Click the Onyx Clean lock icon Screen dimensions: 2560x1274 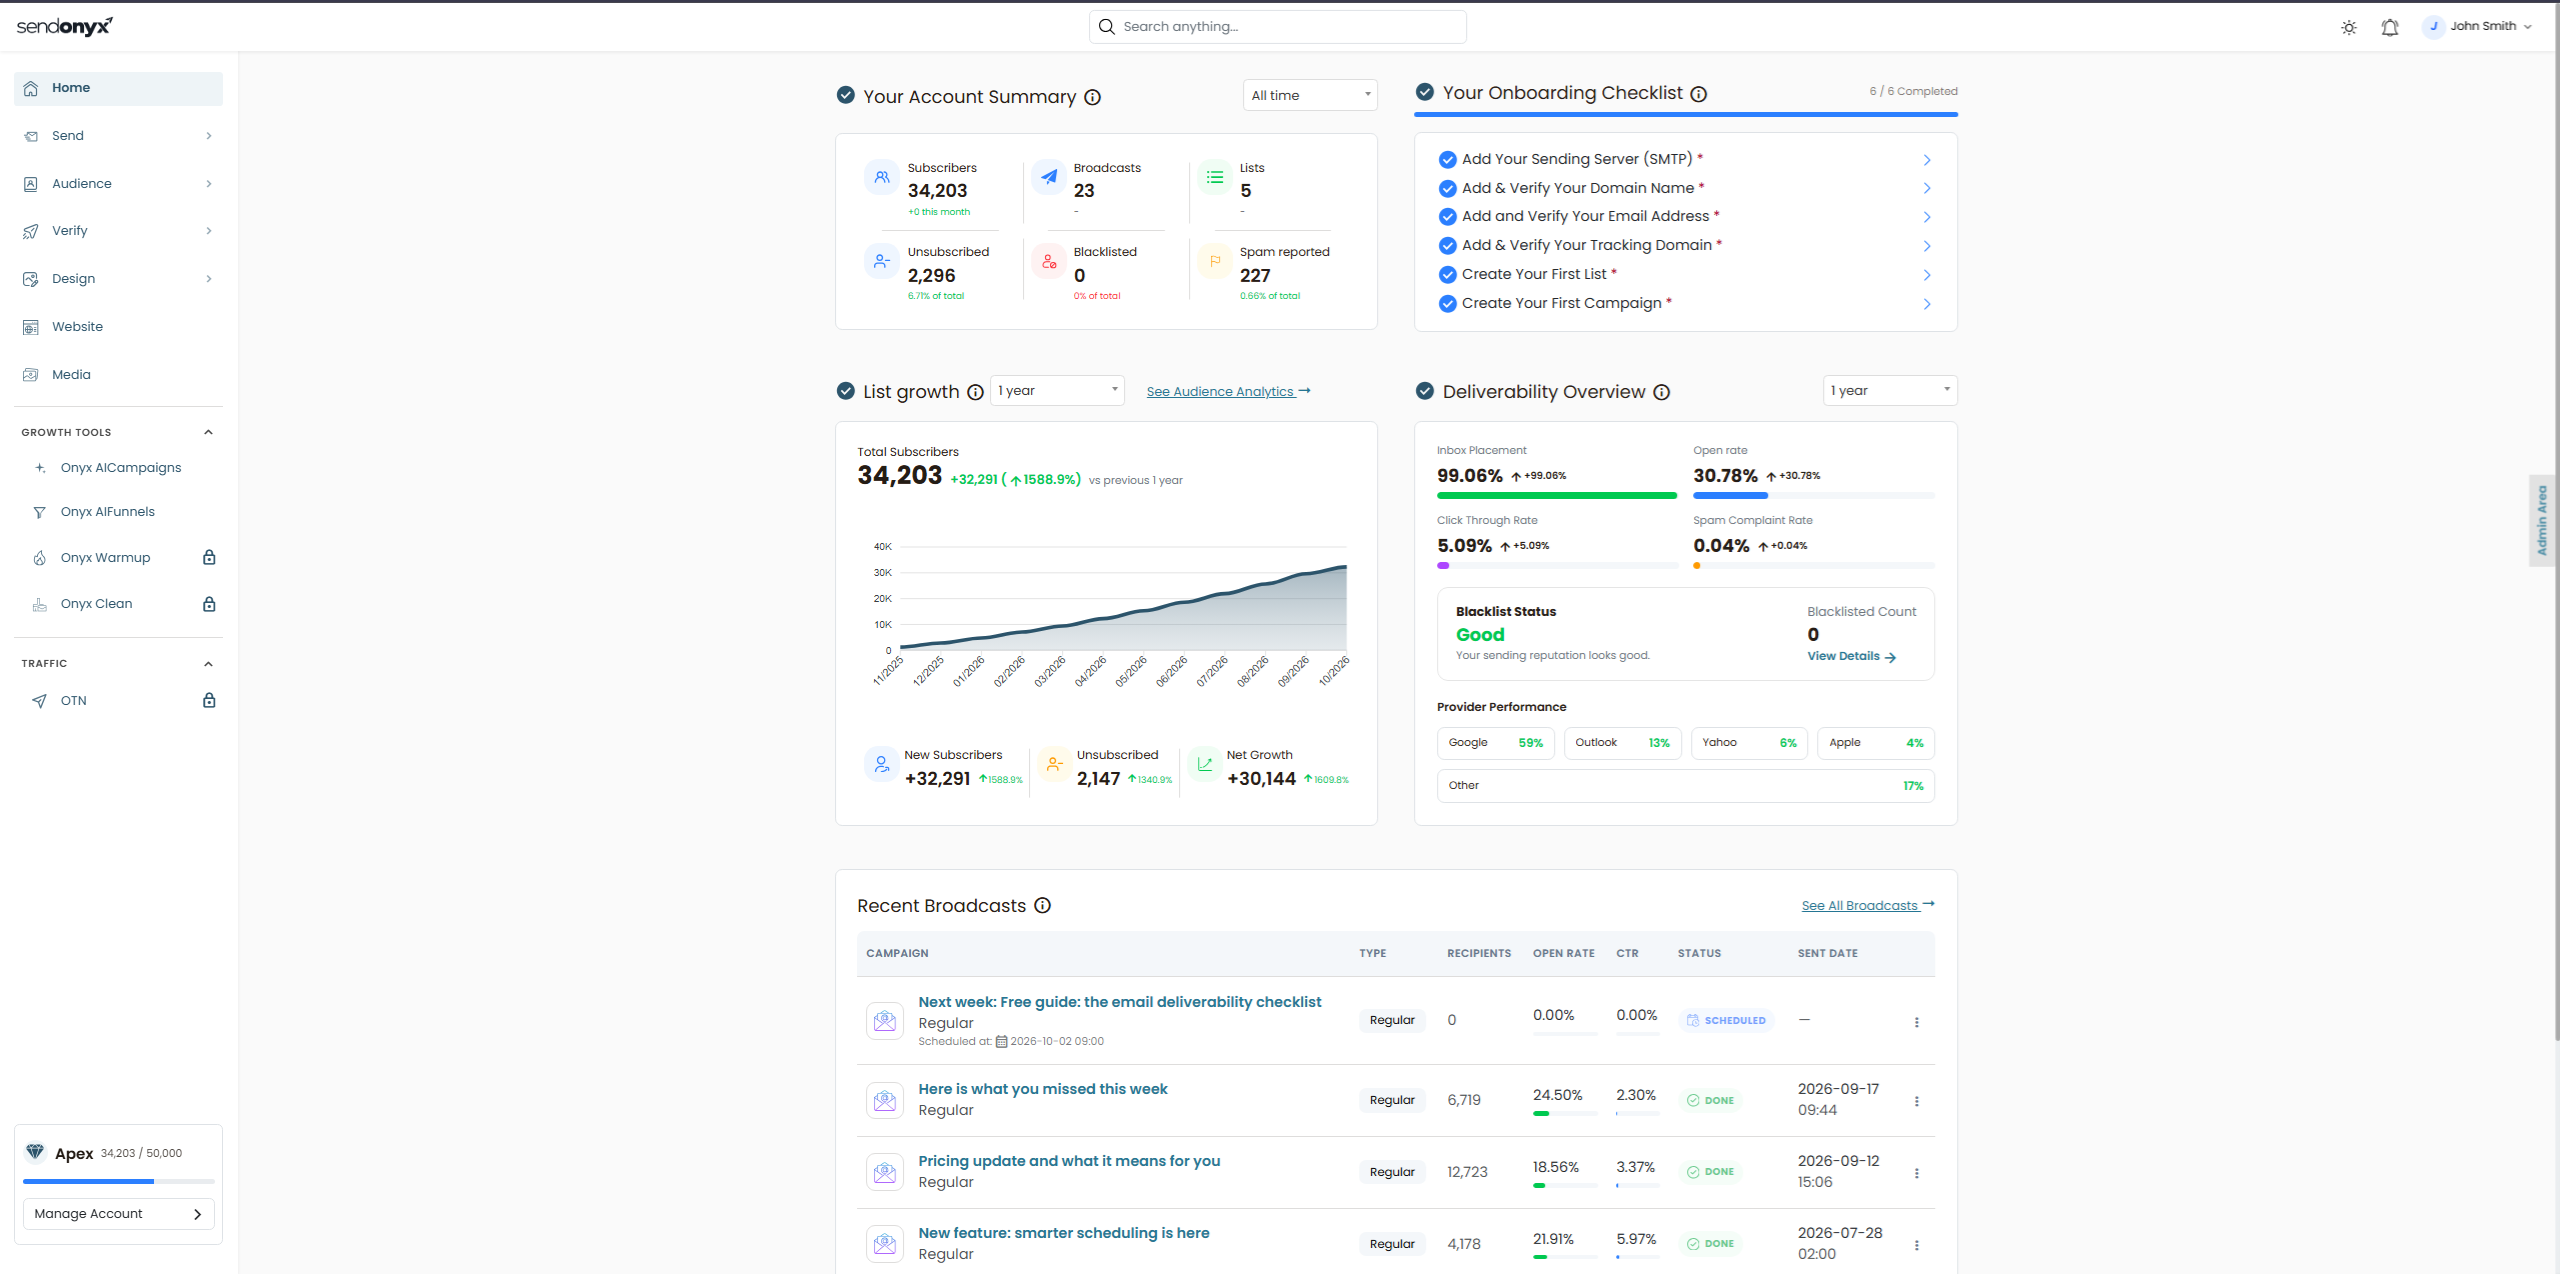click(209, 604)
